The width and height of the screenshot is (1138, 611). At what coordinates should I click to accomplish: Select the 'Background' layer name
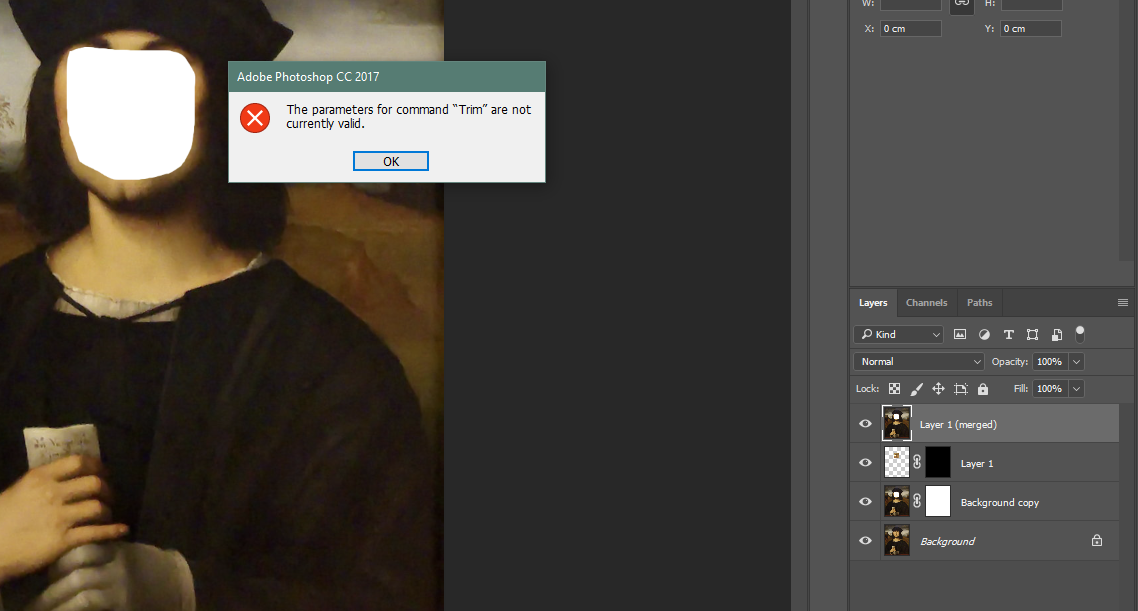(x=947, y=541)
